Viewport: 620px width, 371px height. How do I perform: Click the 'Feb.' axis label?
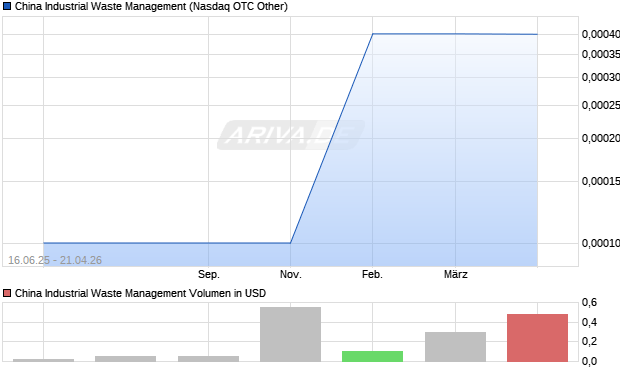point(372,274)
